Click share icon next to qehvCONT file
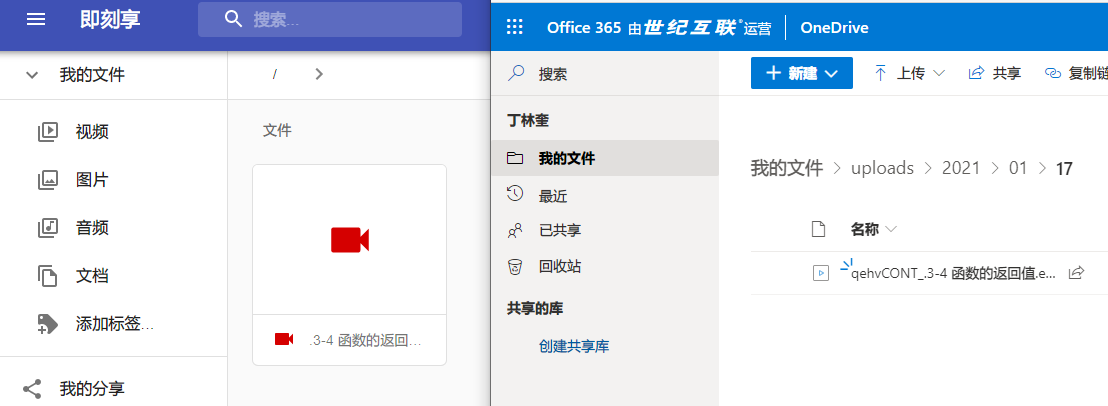This screenshot has height=406, width=1108. 1077,272
